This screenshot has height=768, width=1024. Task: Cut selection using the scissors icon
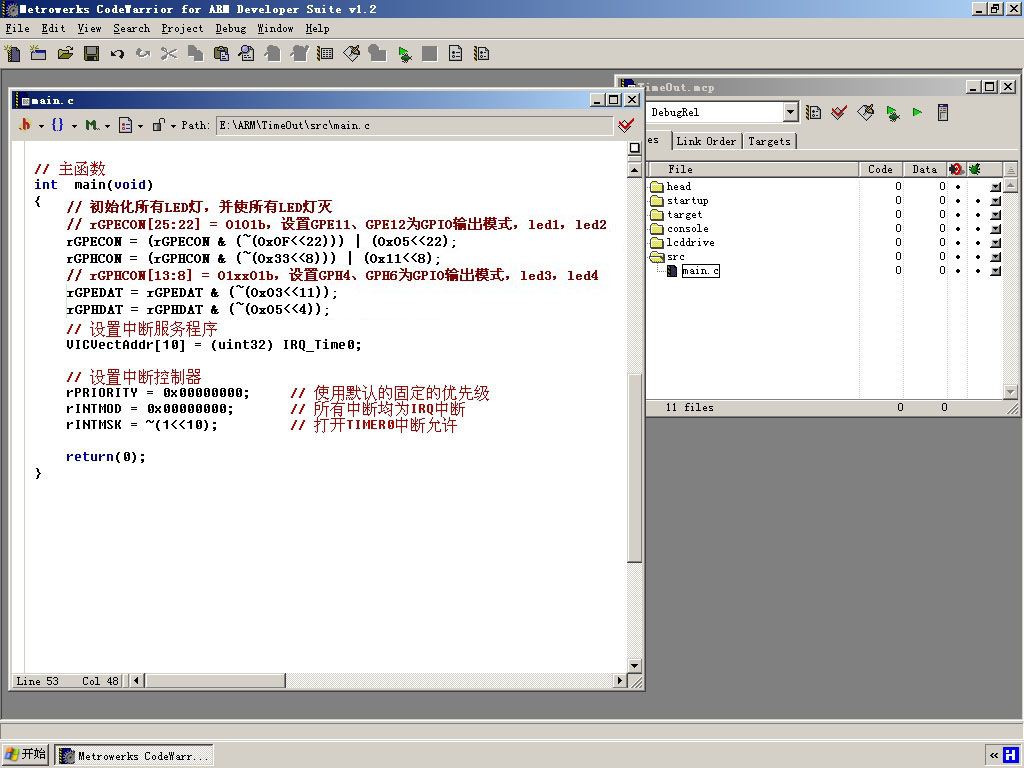[169, 54]
